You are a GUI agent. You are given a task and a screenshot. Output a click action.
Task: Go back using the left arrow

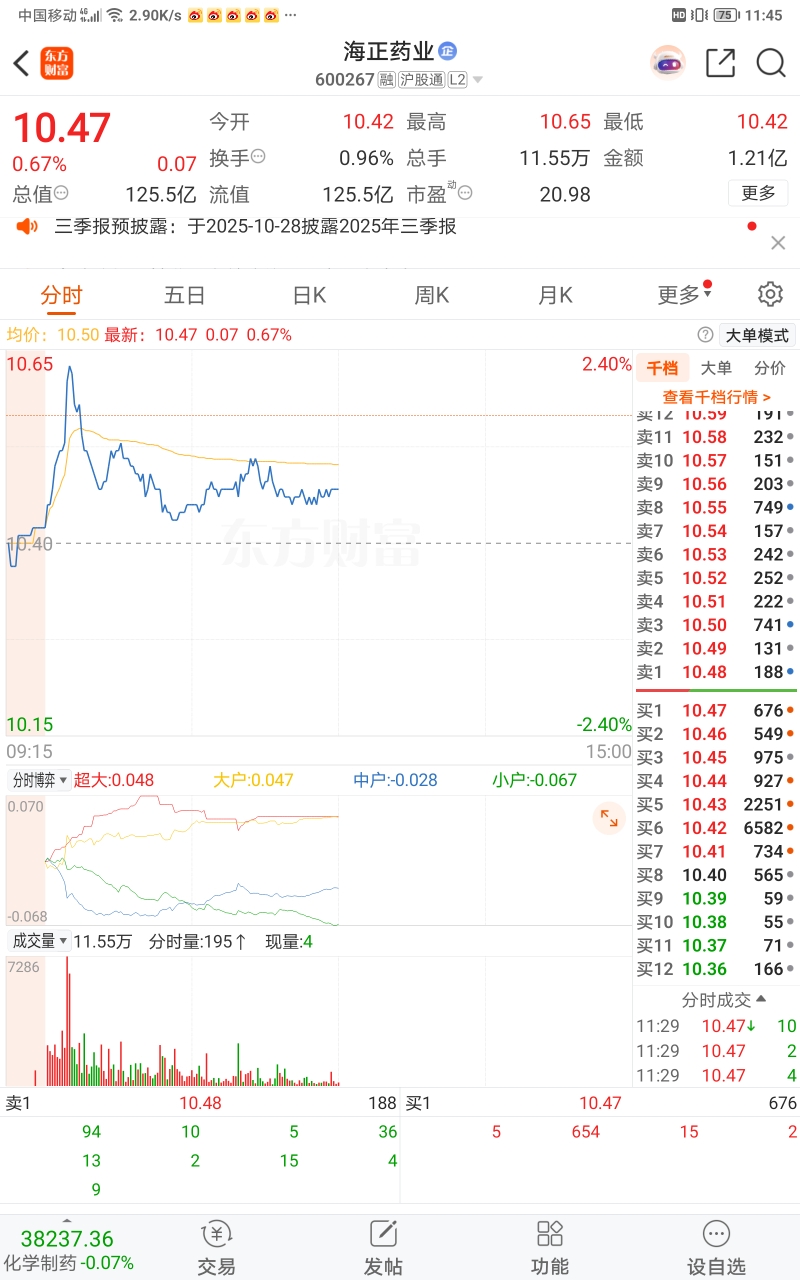[21, 64]
